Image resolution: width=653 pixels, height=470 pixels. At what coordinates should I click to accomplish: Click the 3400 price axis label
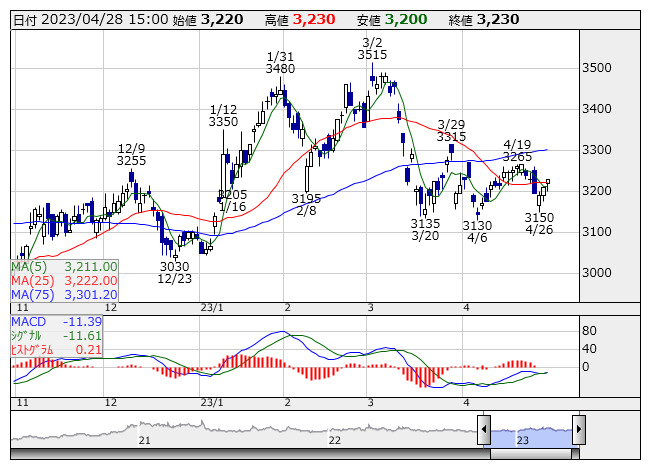click(597, 109)
